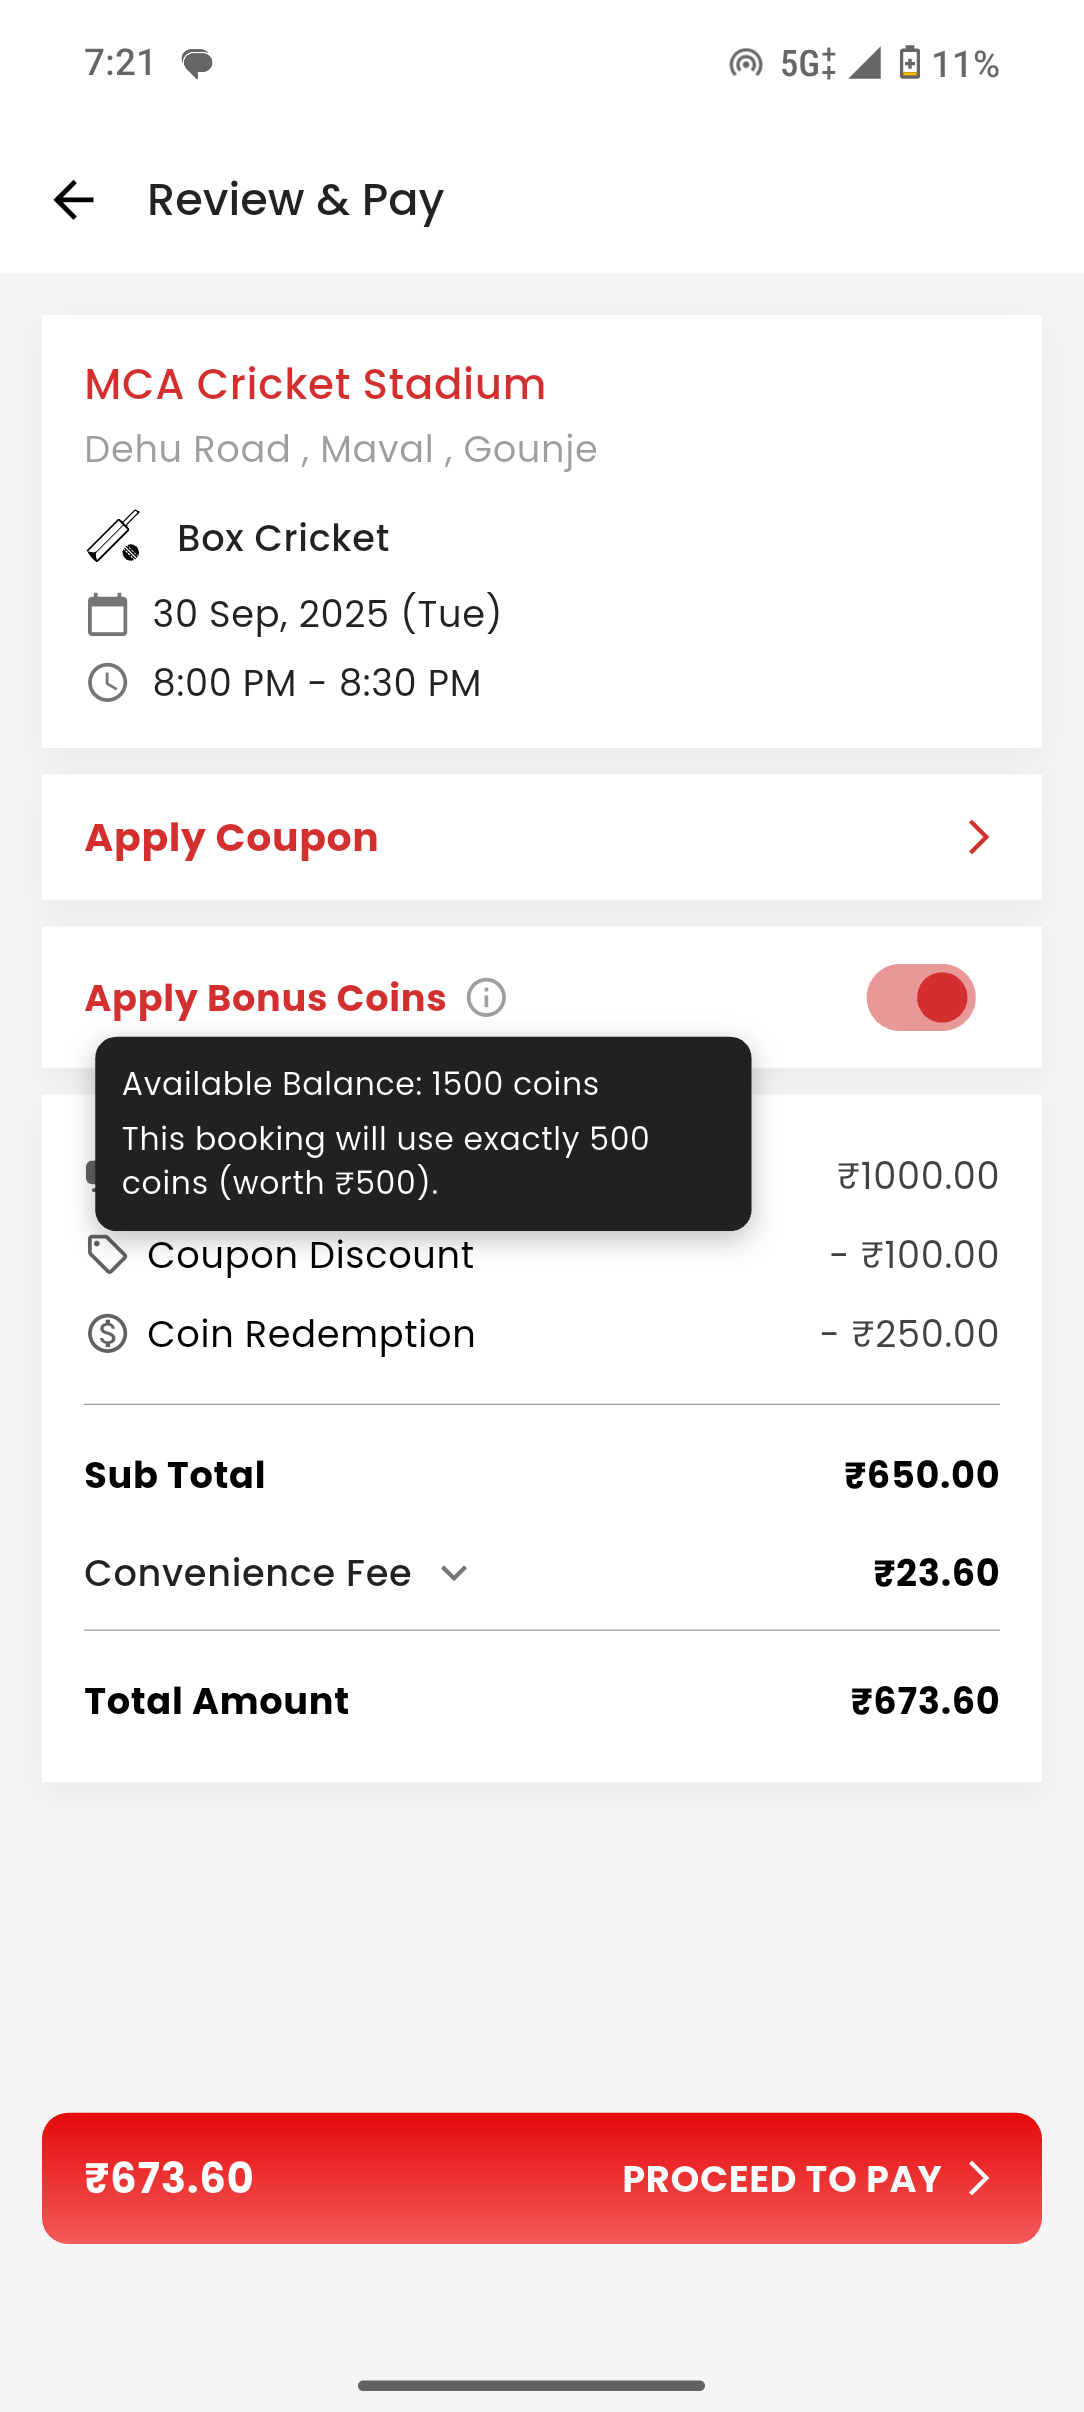
Task: Expand the Convenience Fee breakdown chevron
Action: click(454, 1574)
